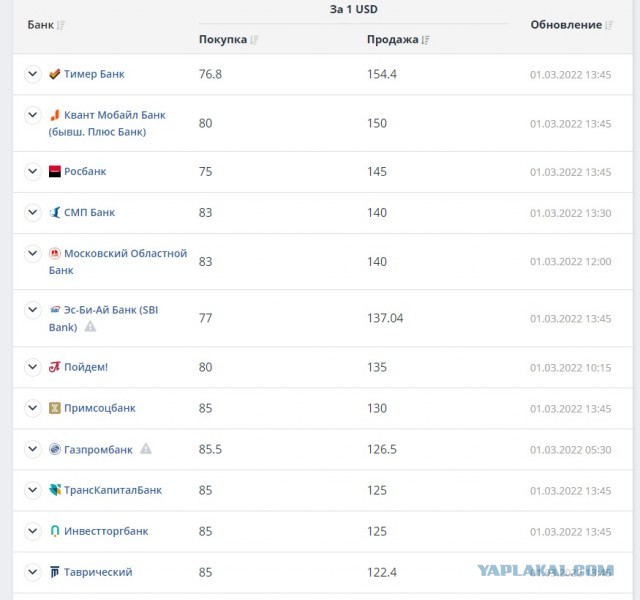Expand the Таврический row
Viewport: 640px width, 600px height.
33,572
